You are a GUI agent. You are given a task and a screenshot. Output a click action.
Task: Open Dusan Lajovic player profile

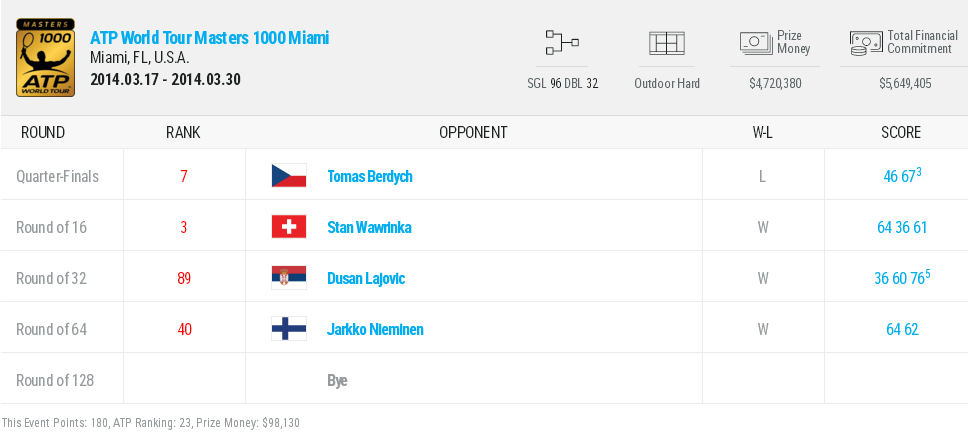point(366,278)
